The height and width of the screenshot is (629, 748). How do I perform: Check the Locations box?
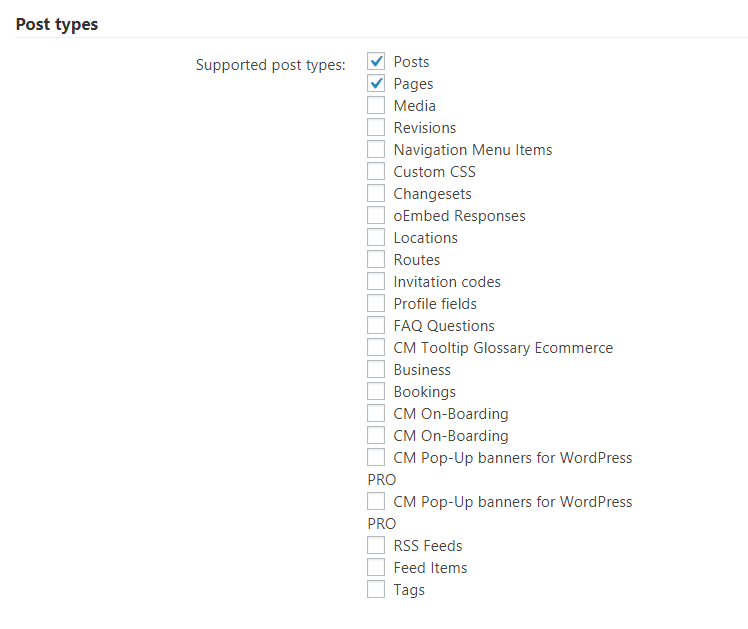coord(376,238)
